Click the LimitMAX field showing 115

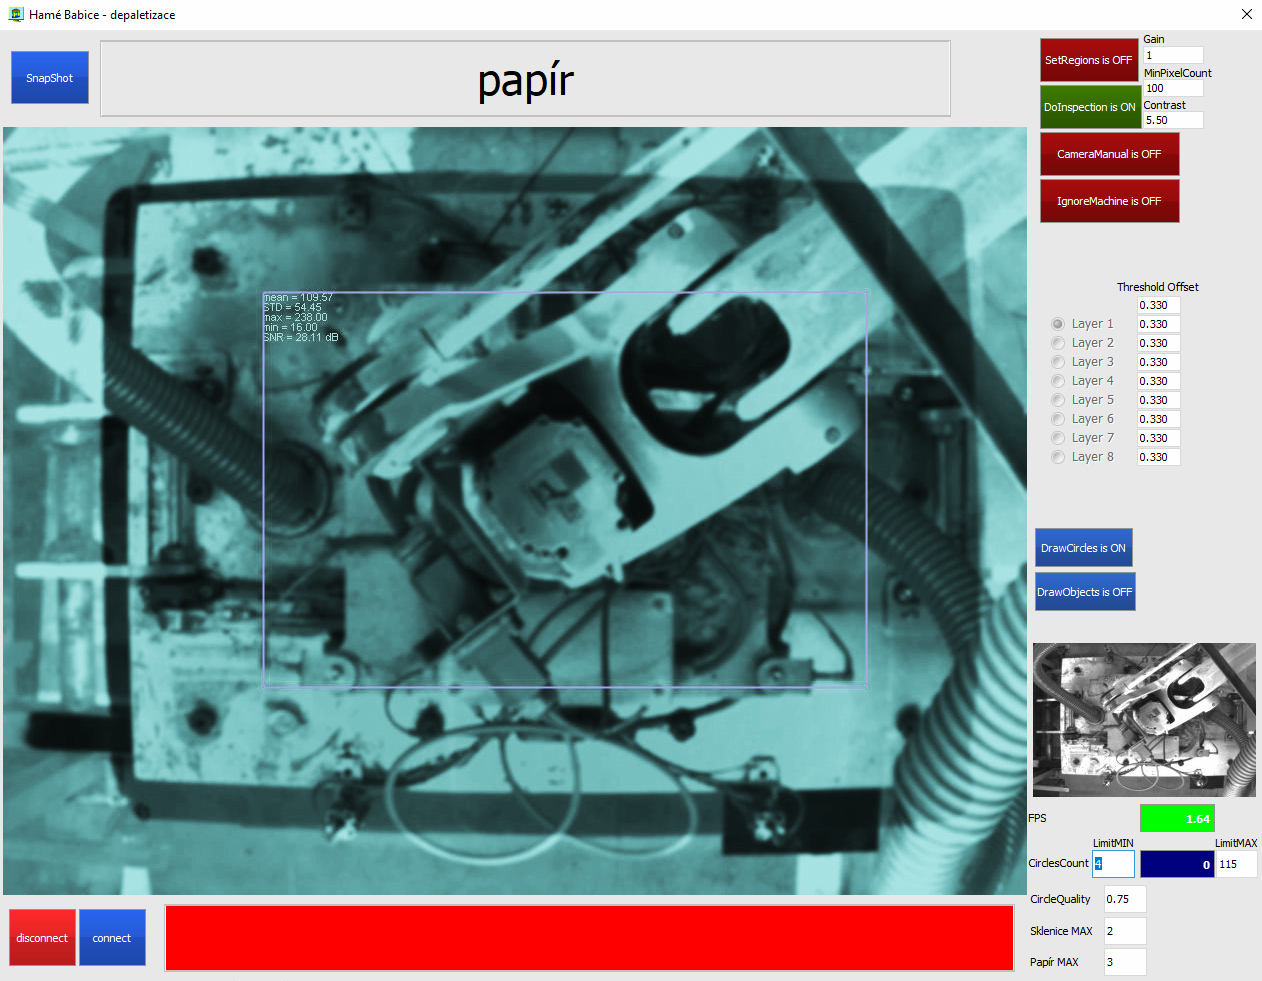[1236, 864]
